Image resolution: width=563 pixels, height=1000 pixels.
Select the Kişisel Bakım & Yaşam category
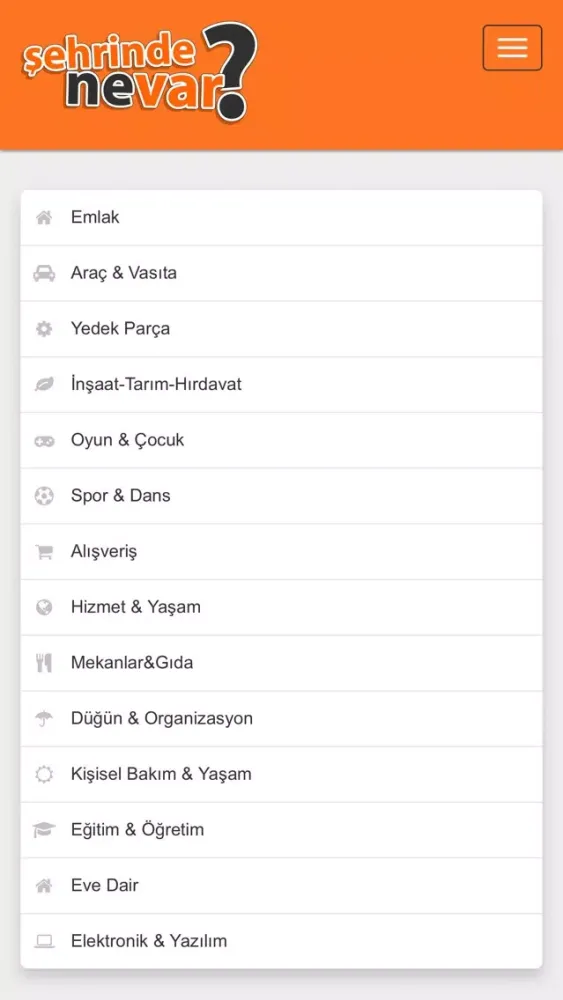[x=281, y=774]
